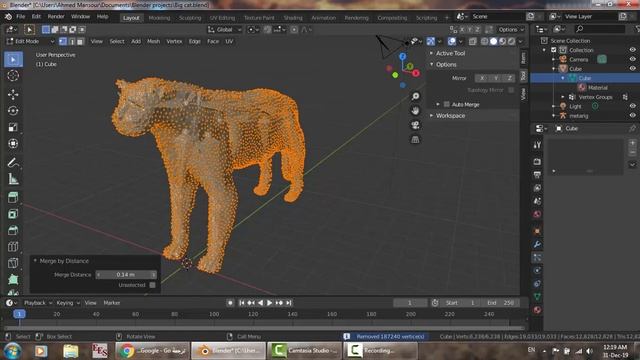This screenshot has width=640, height=360.
Task: Open the Render menu
Action: tap(56, 17)
